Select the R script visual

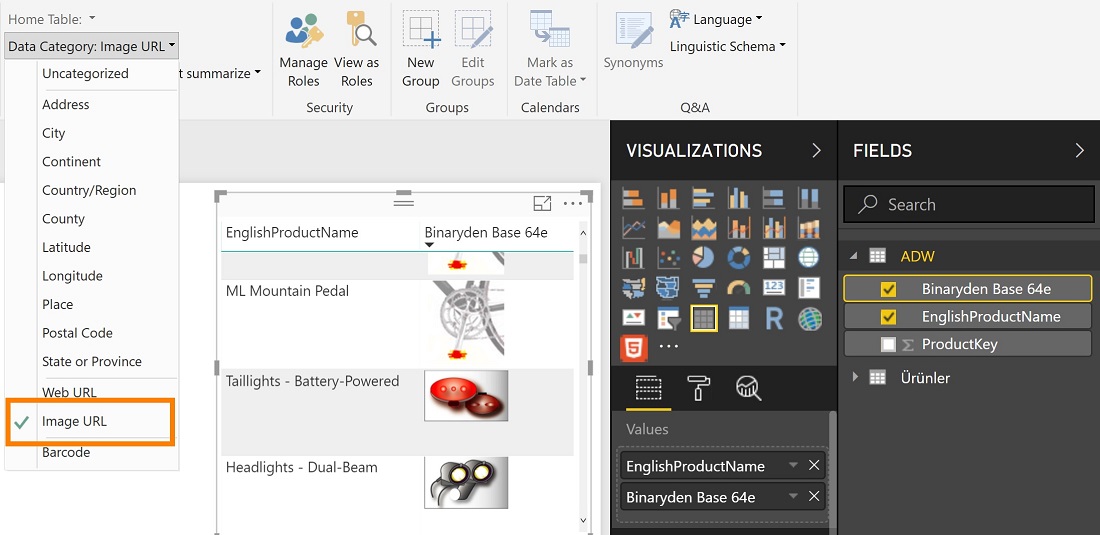[x=774, y=318]
